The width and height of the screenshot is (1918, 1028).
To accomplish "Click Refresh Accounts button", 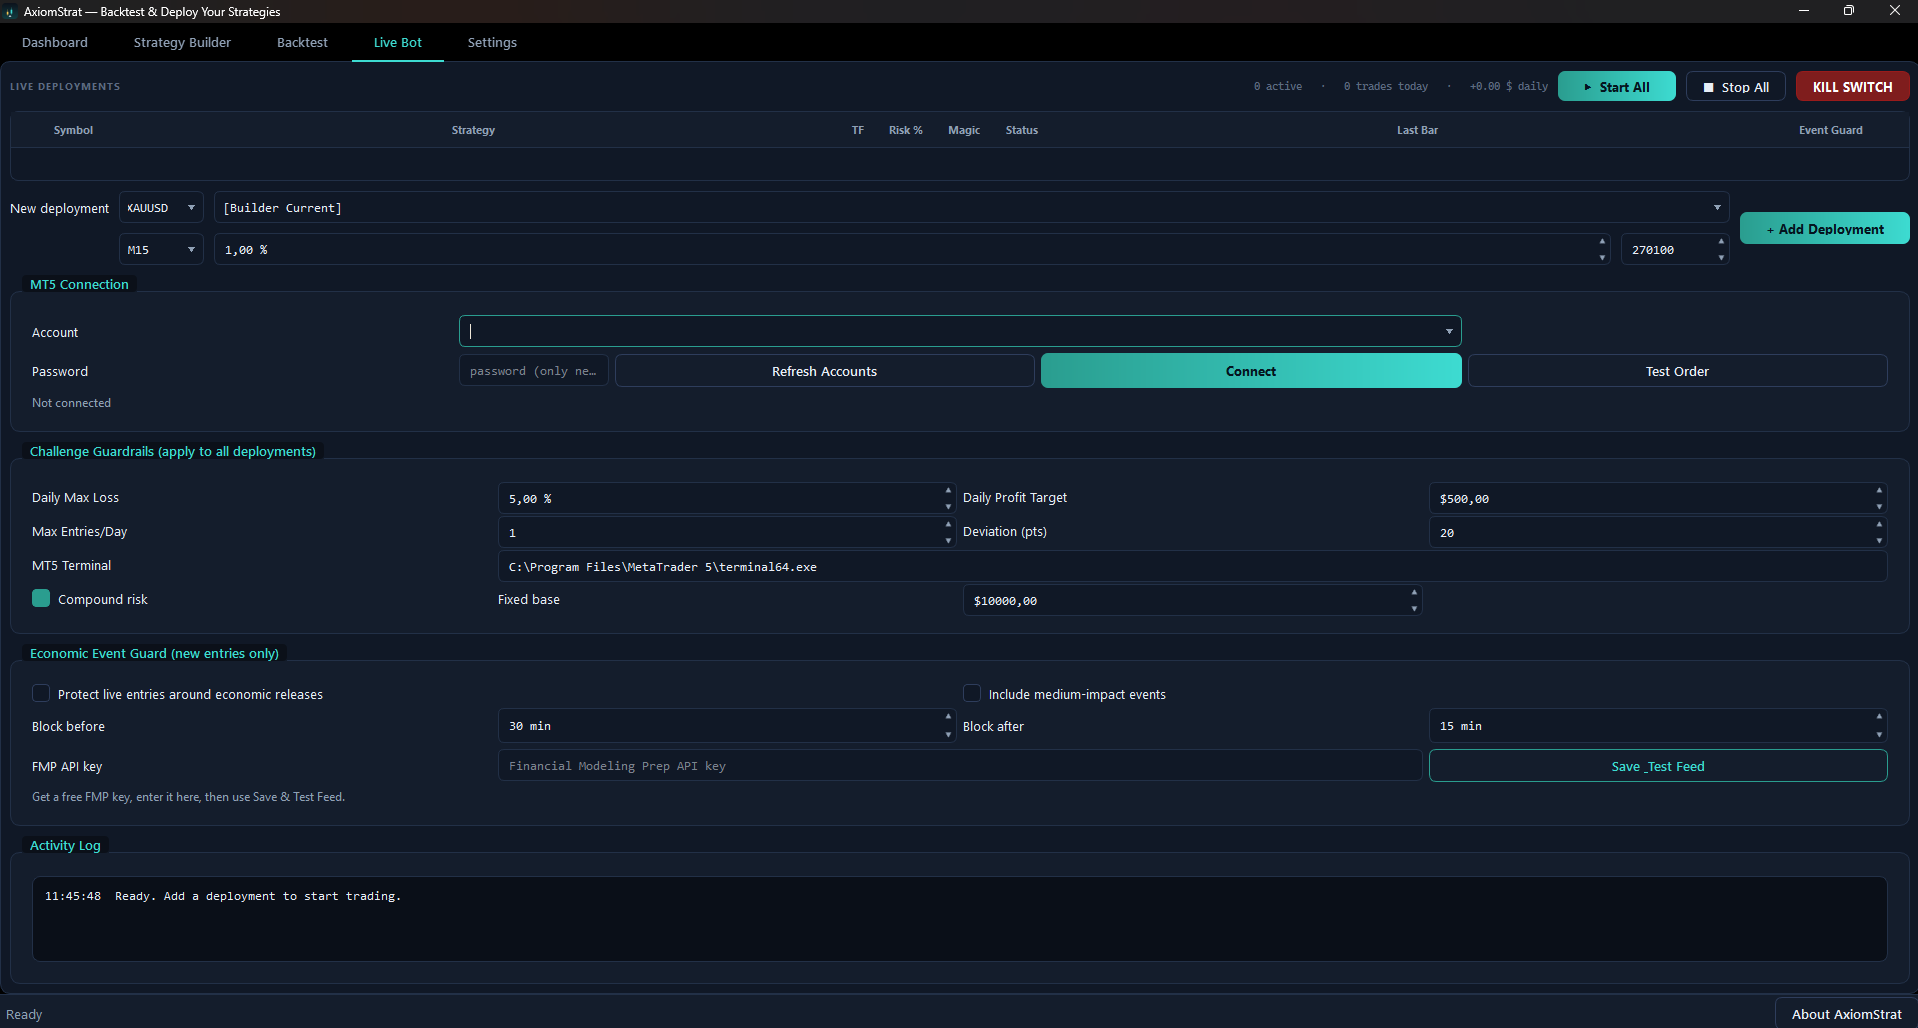I will tap(824, 371).
